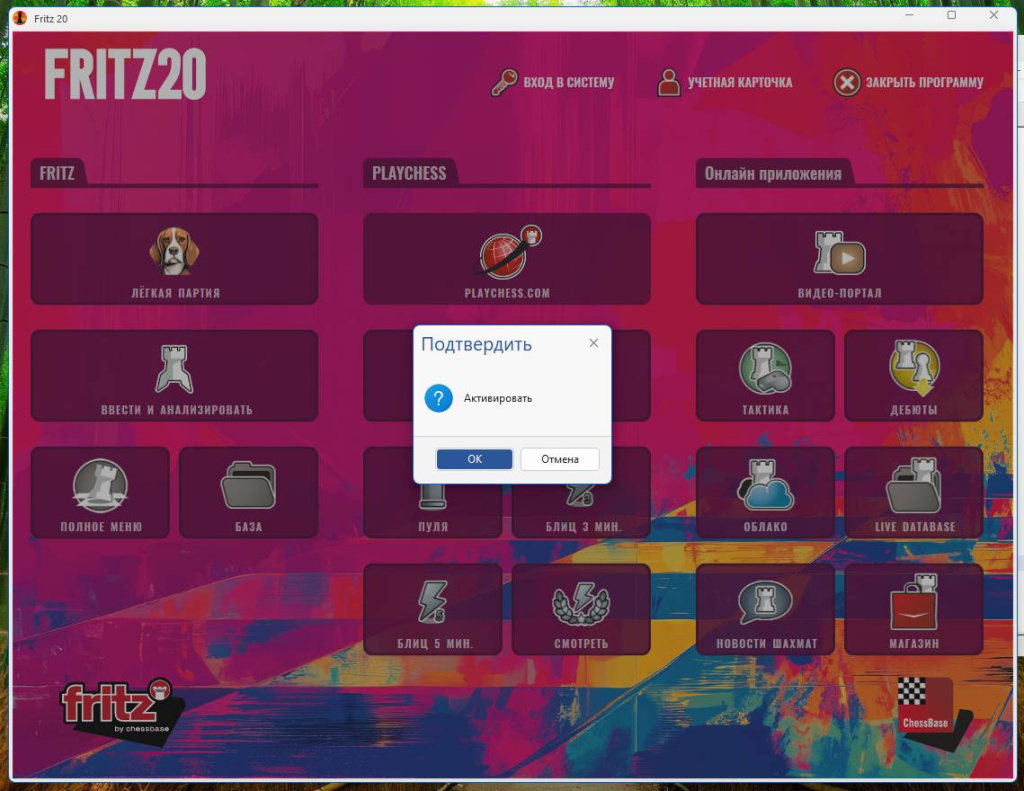Click the Активировать dialog text
1024x791 pixels.
click(498, 398)
